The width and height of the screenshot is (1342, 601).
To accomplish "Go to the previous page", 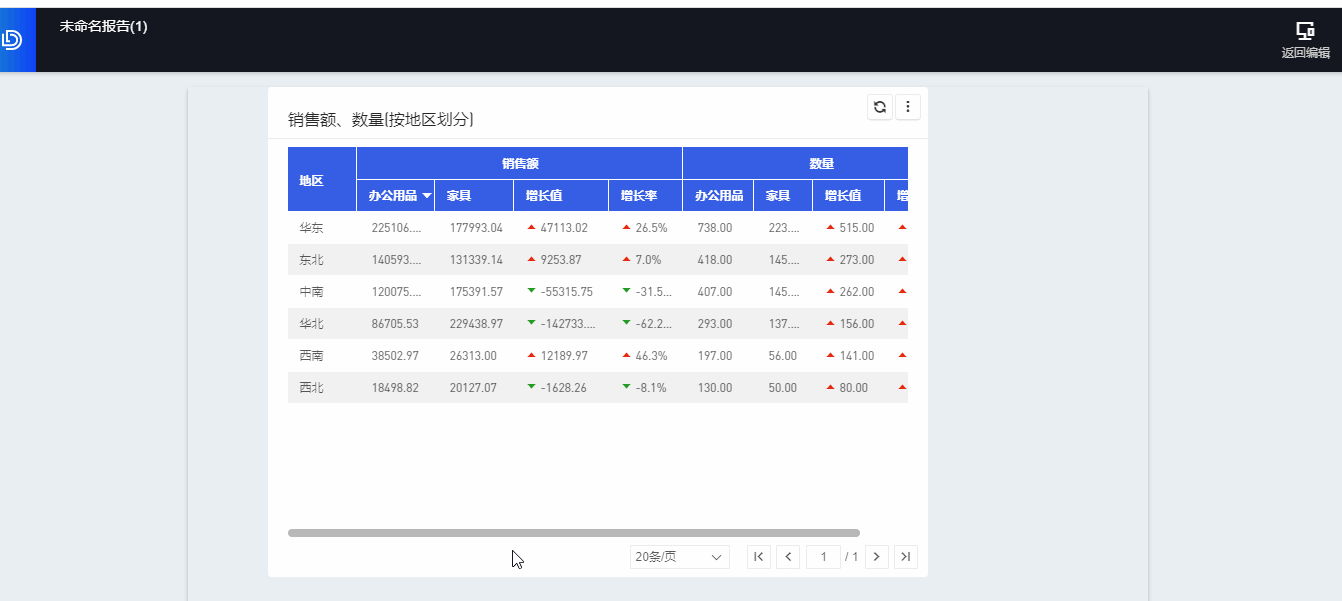I will click(788, 557).
